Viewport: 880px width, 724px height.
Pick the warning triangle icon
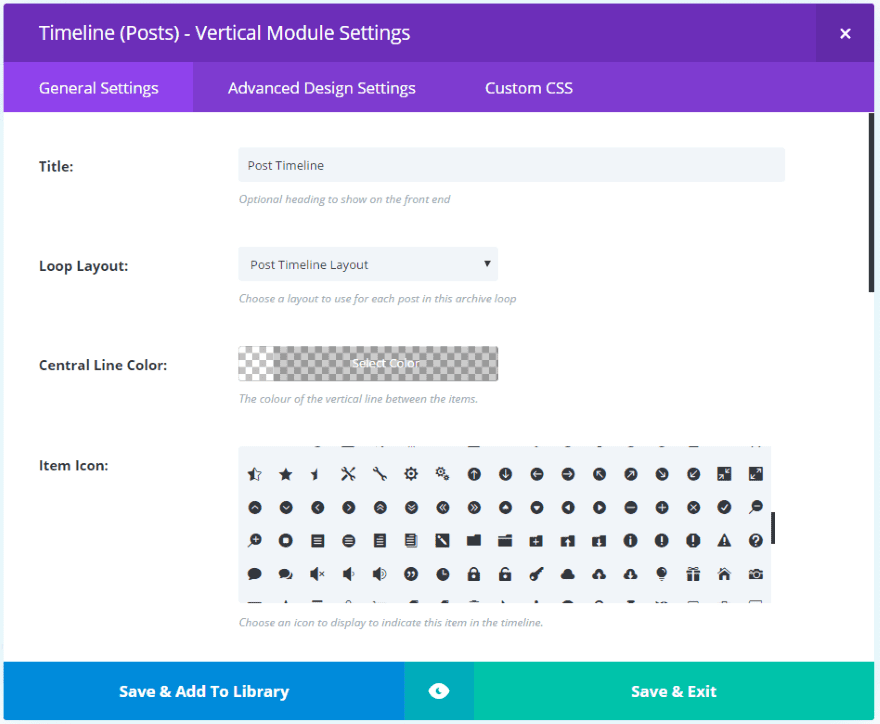(724, 540)
